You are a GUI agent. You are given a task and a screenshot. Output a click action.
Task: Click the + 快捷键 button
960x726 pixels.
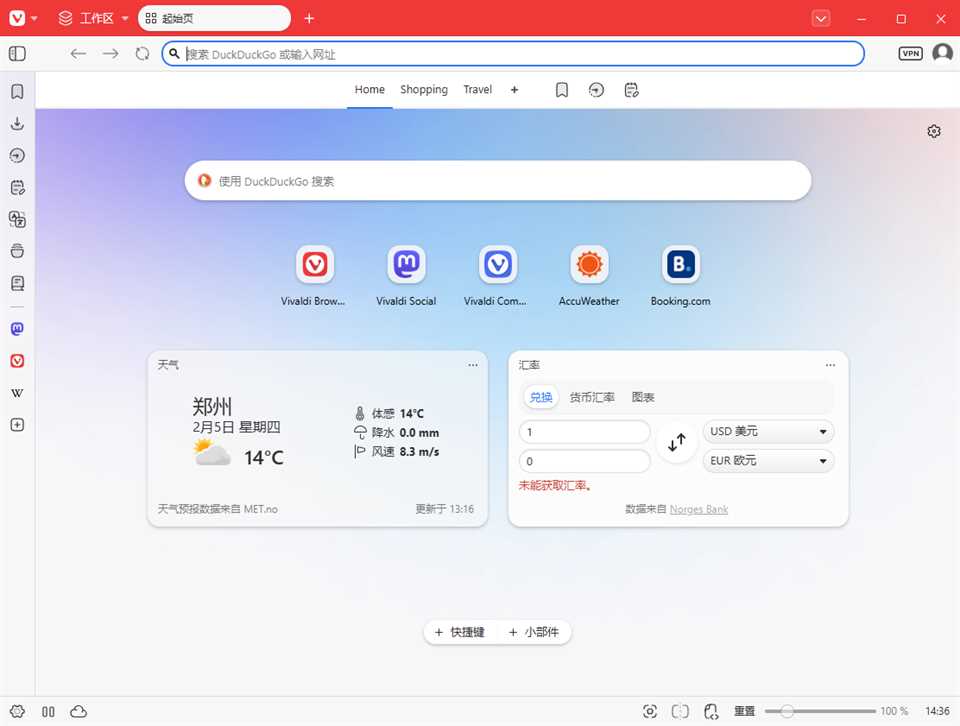pos(460,632)
